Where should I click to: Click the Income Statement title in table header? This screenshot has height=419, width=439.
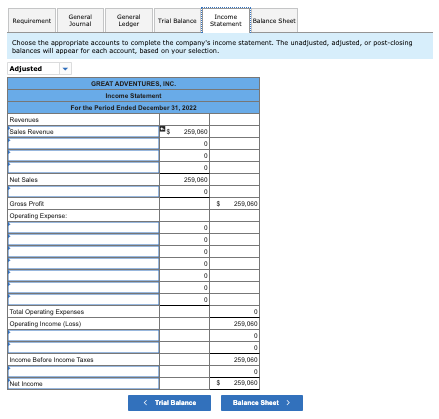(133, 96)
